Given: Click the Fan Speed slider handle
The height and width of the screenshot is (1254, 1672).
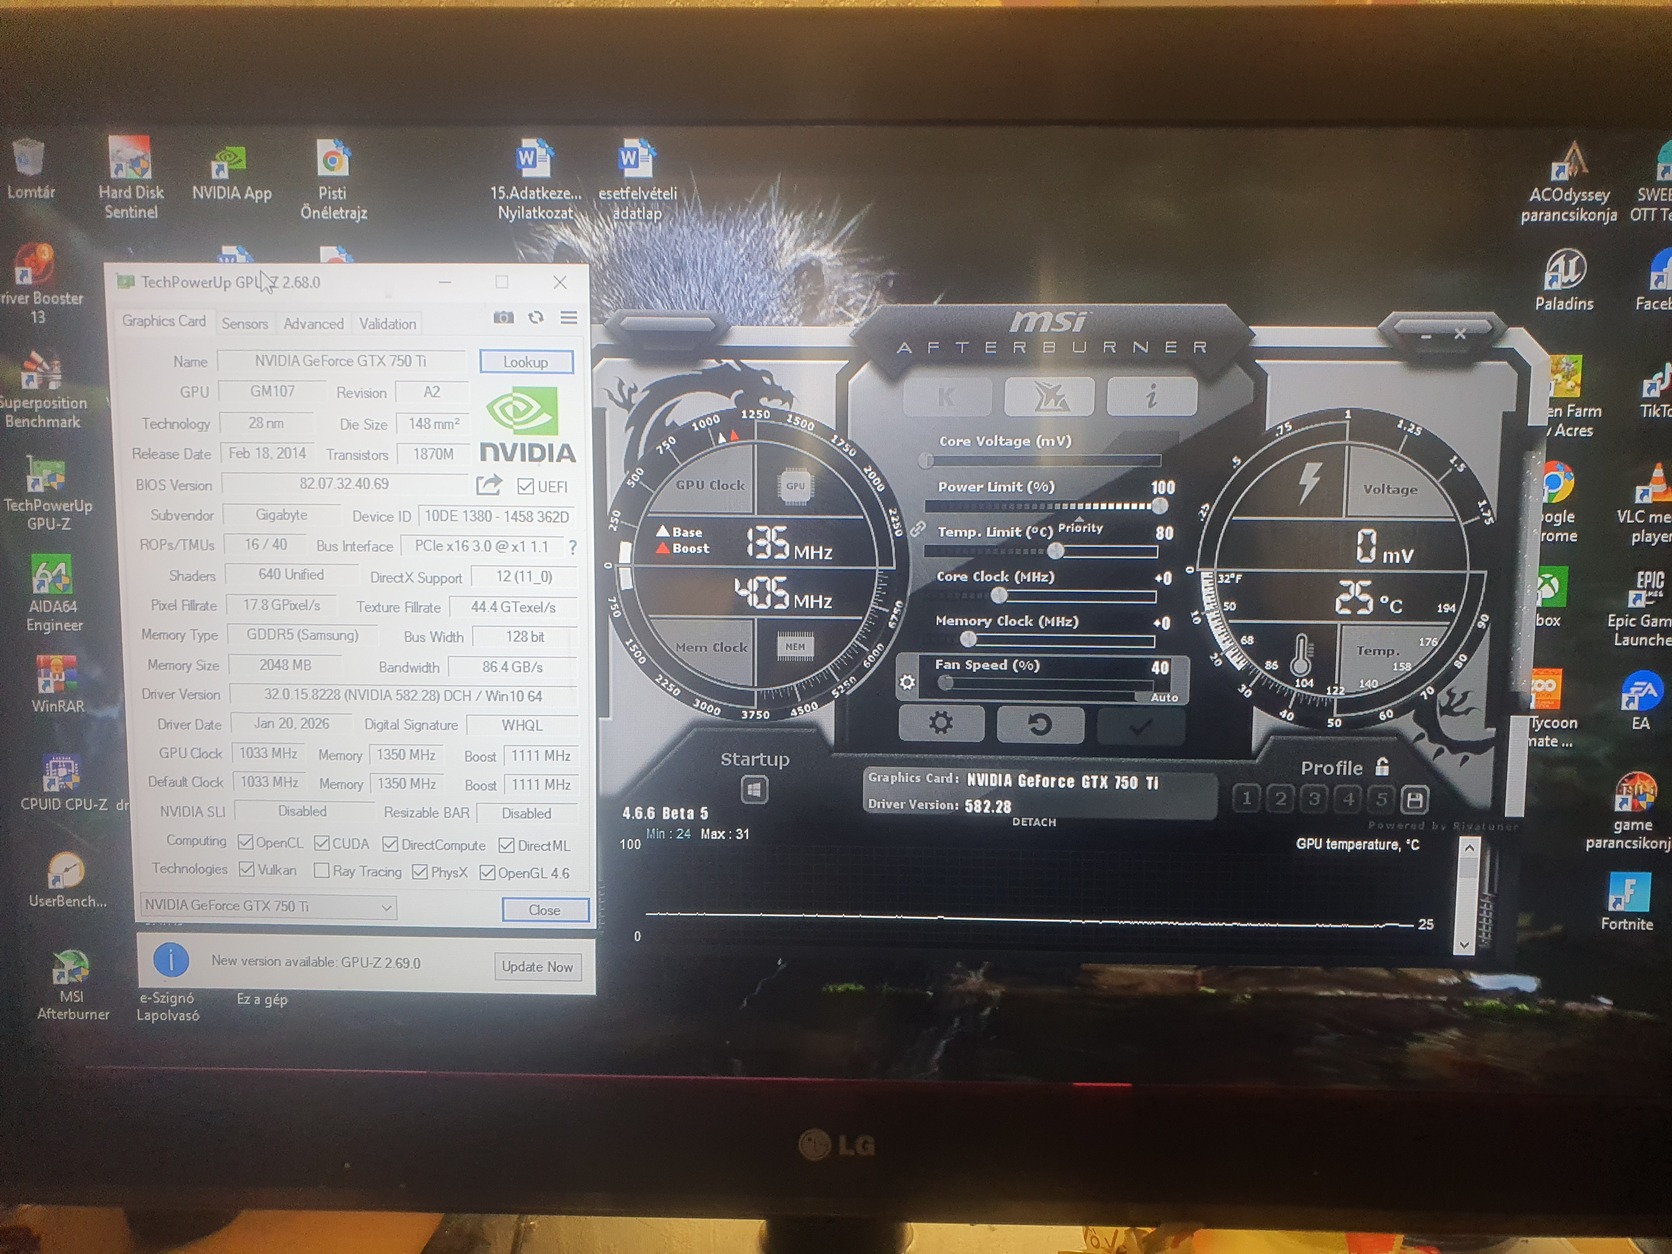Looking at the screenshot, I should [x=945, y=683].
